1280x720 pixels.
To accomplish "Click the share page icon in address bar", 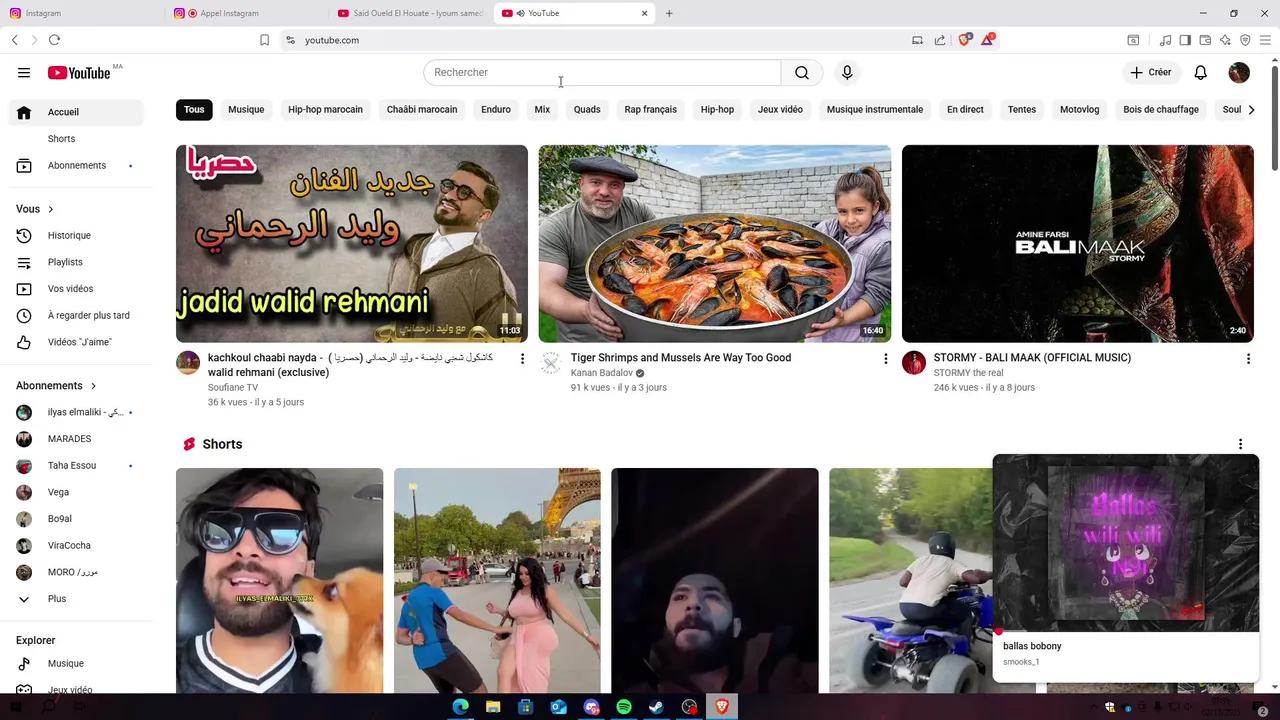I will pos(940,40).
